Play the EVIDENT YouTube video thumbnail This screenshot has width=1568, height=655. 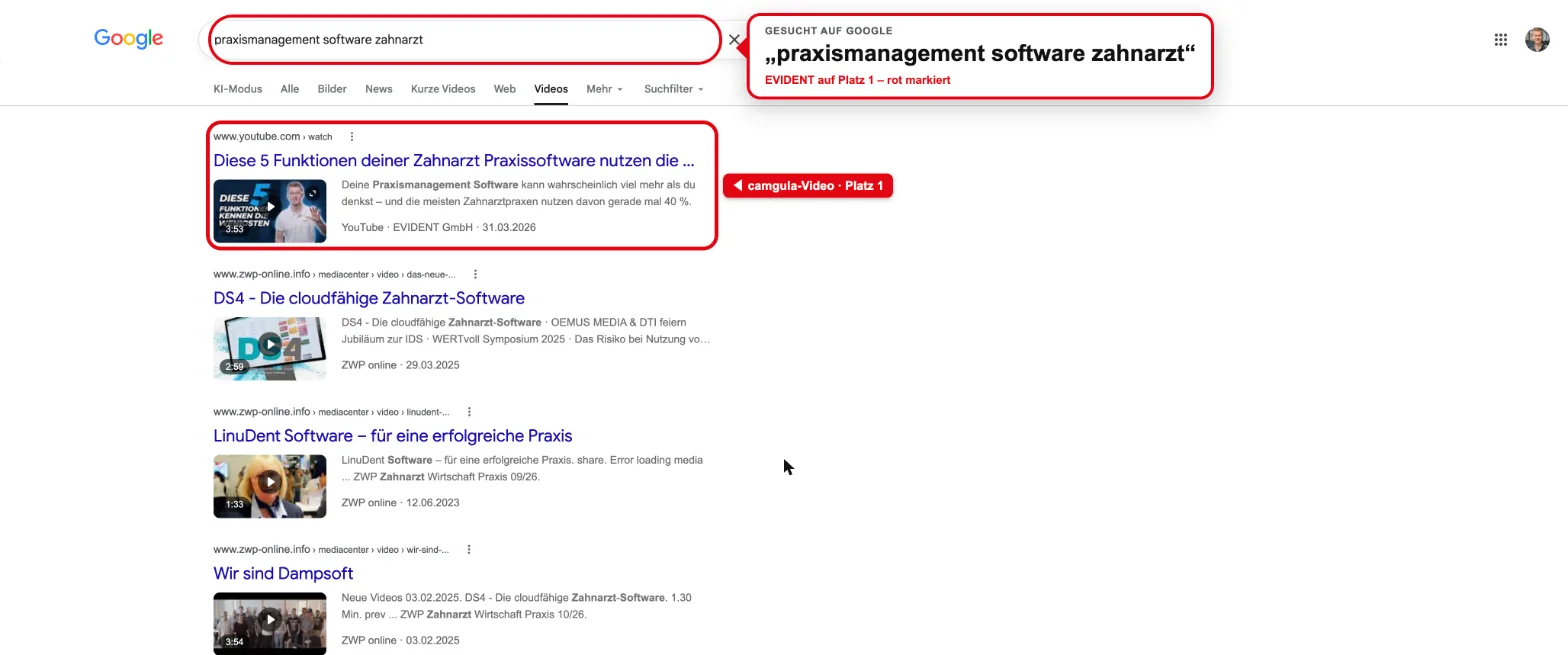[x=269, y=210]
